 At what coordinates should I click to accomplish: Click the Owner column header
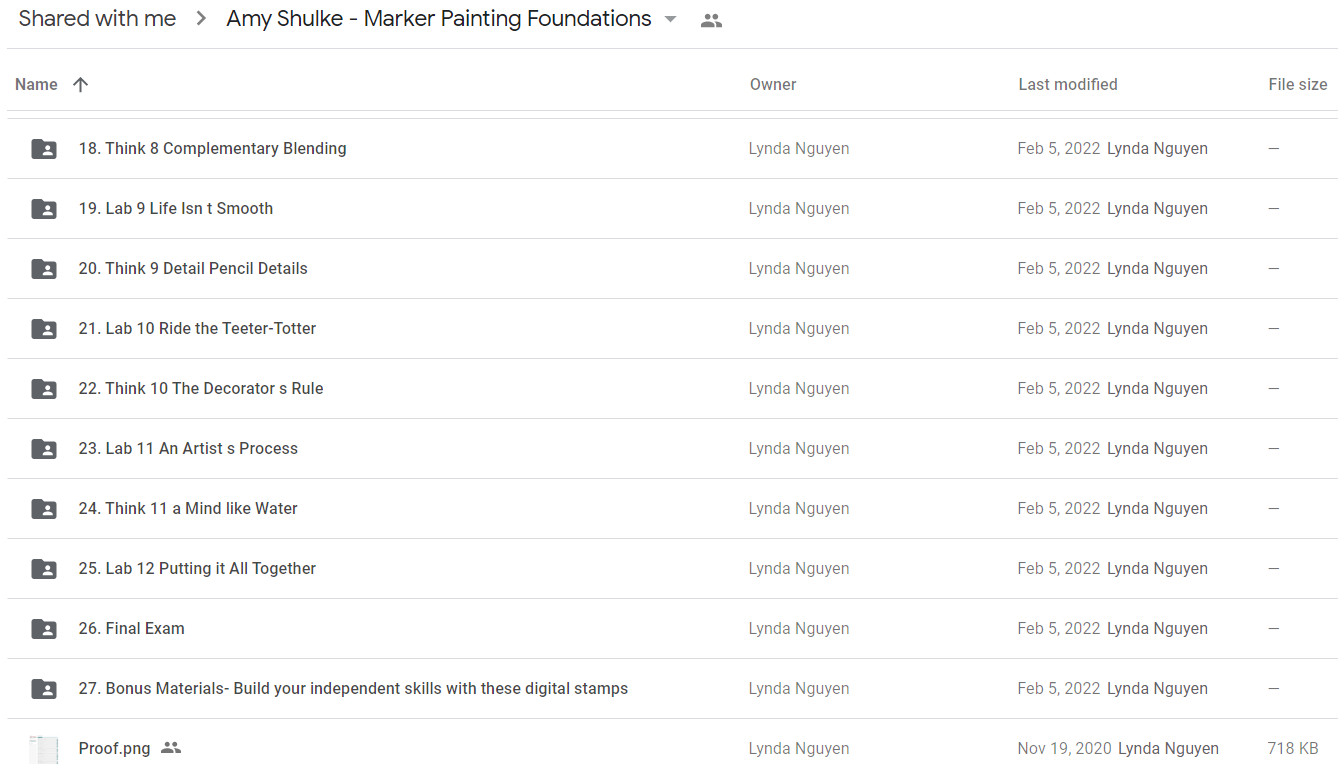[x=773, y=85]
